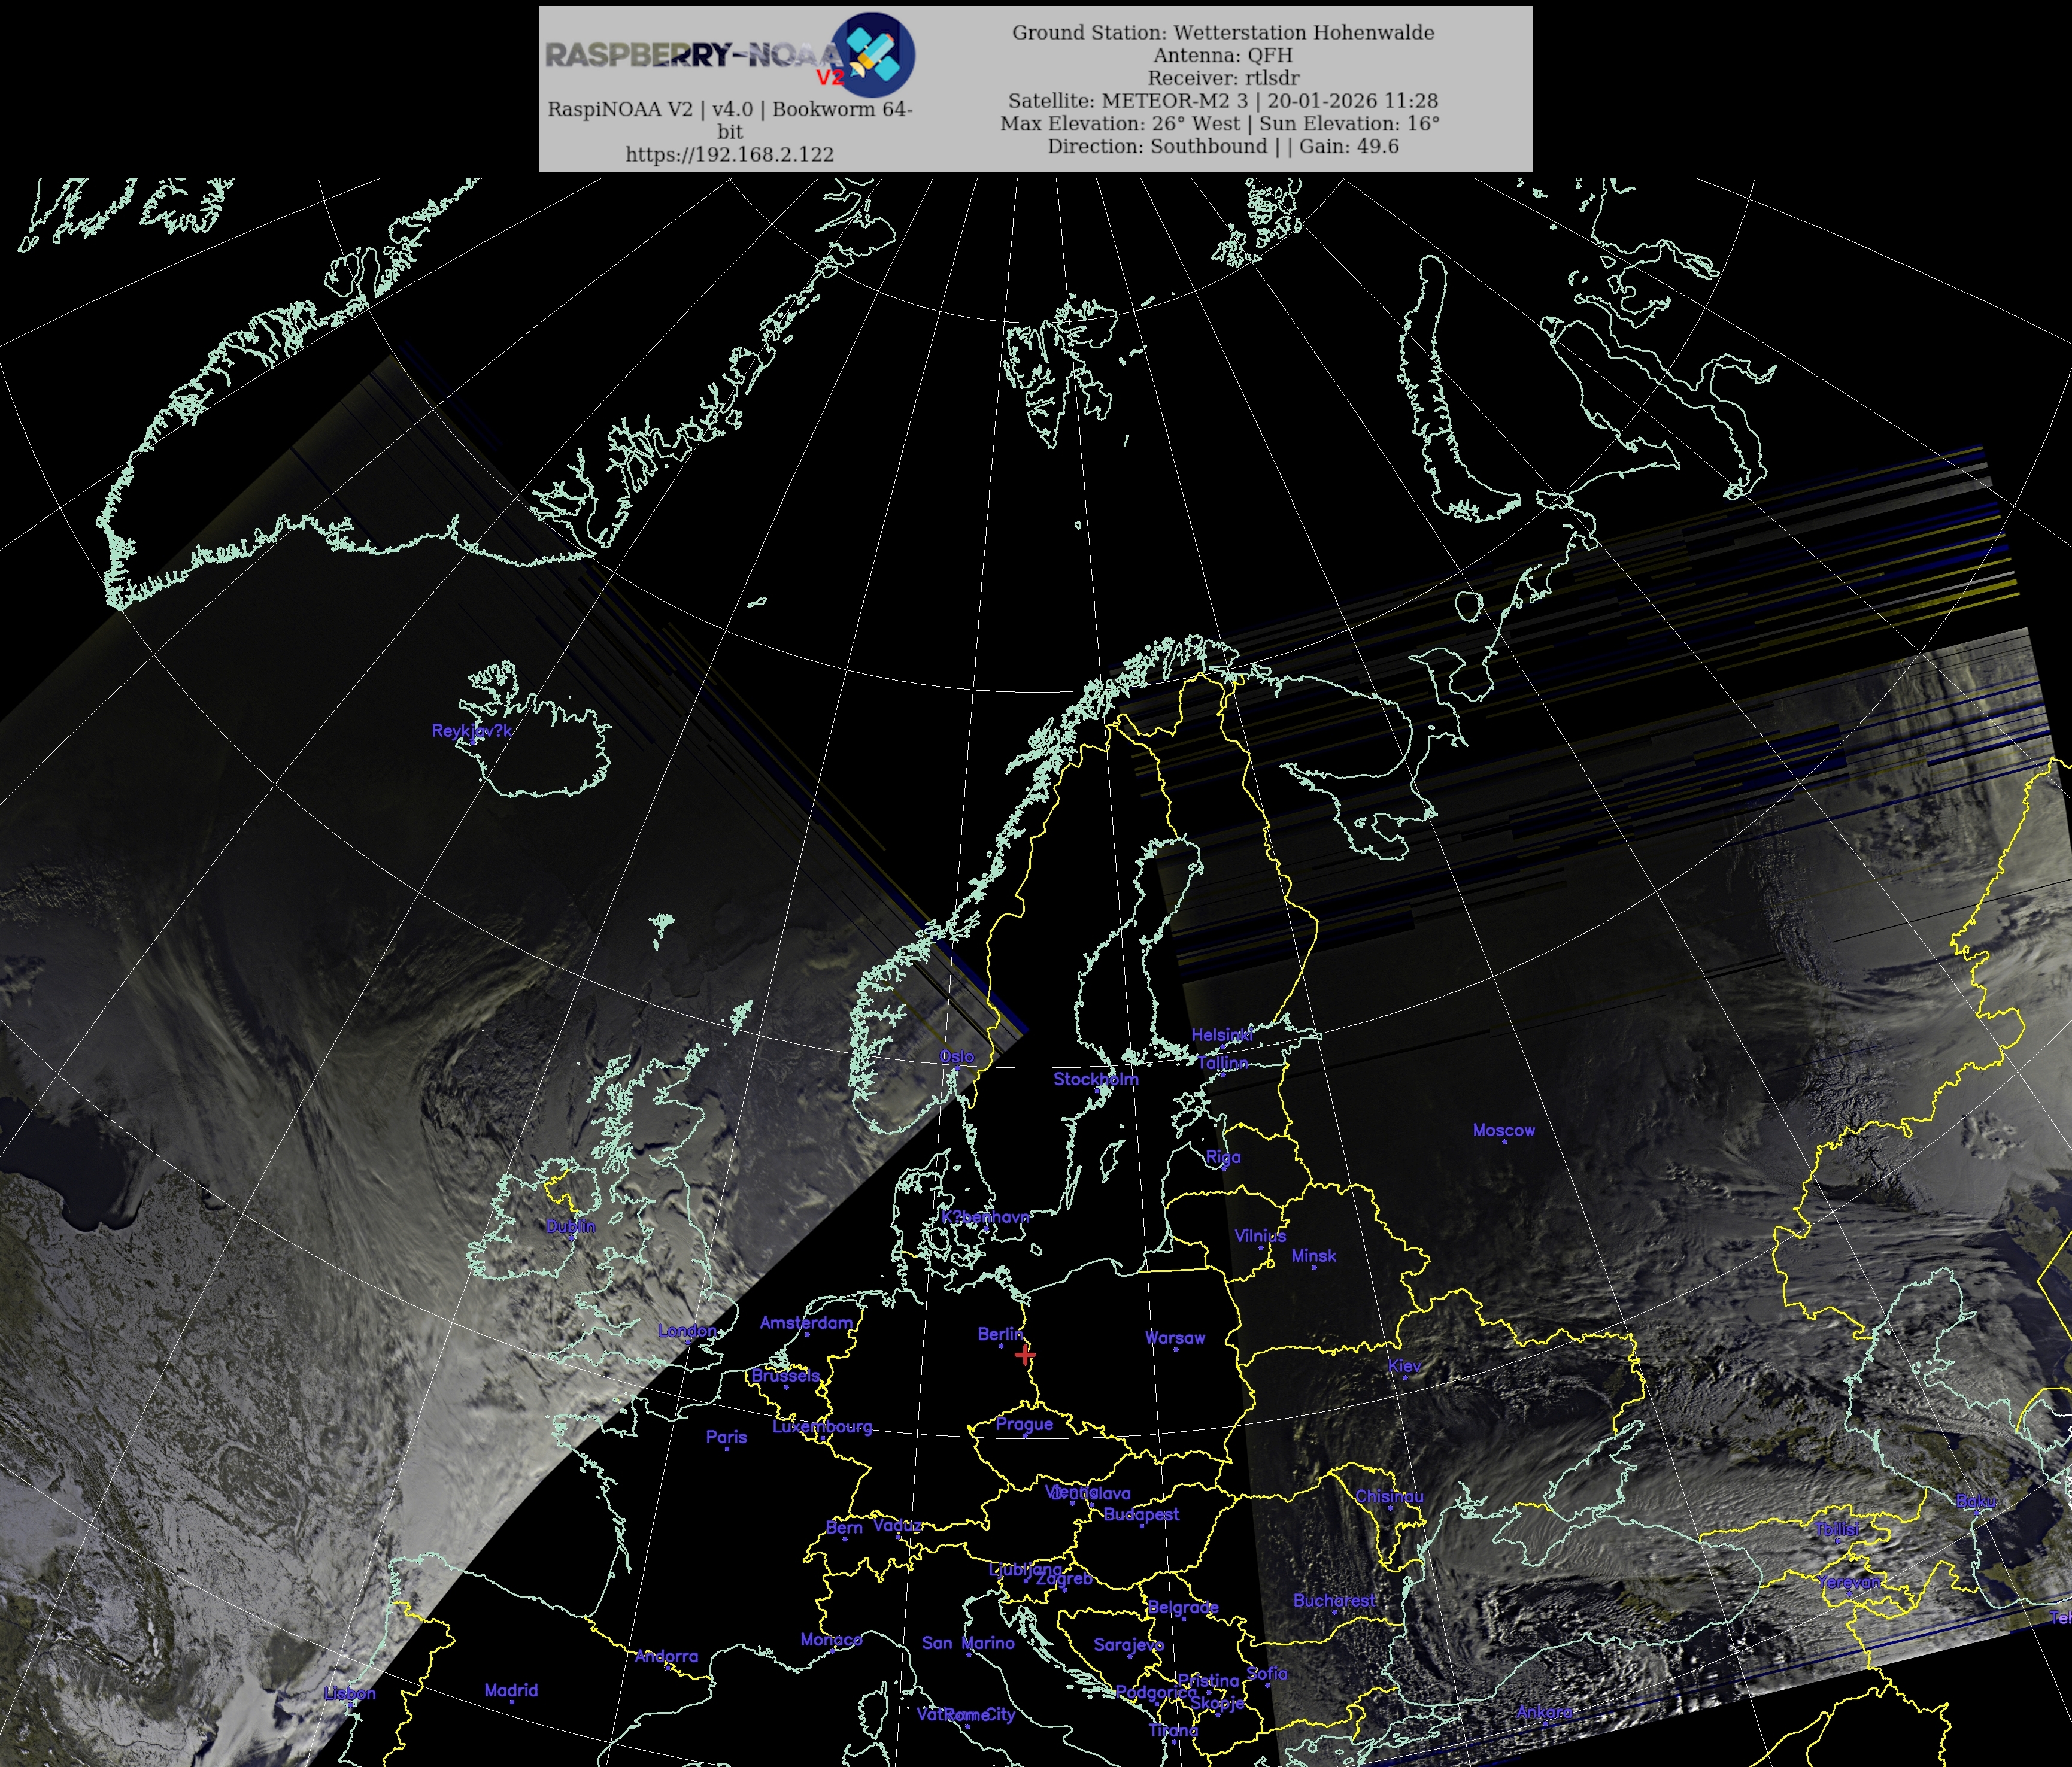Click the Raspberry-NOAA satellite logo icon

pyautogui.click(x=872, y=54)
